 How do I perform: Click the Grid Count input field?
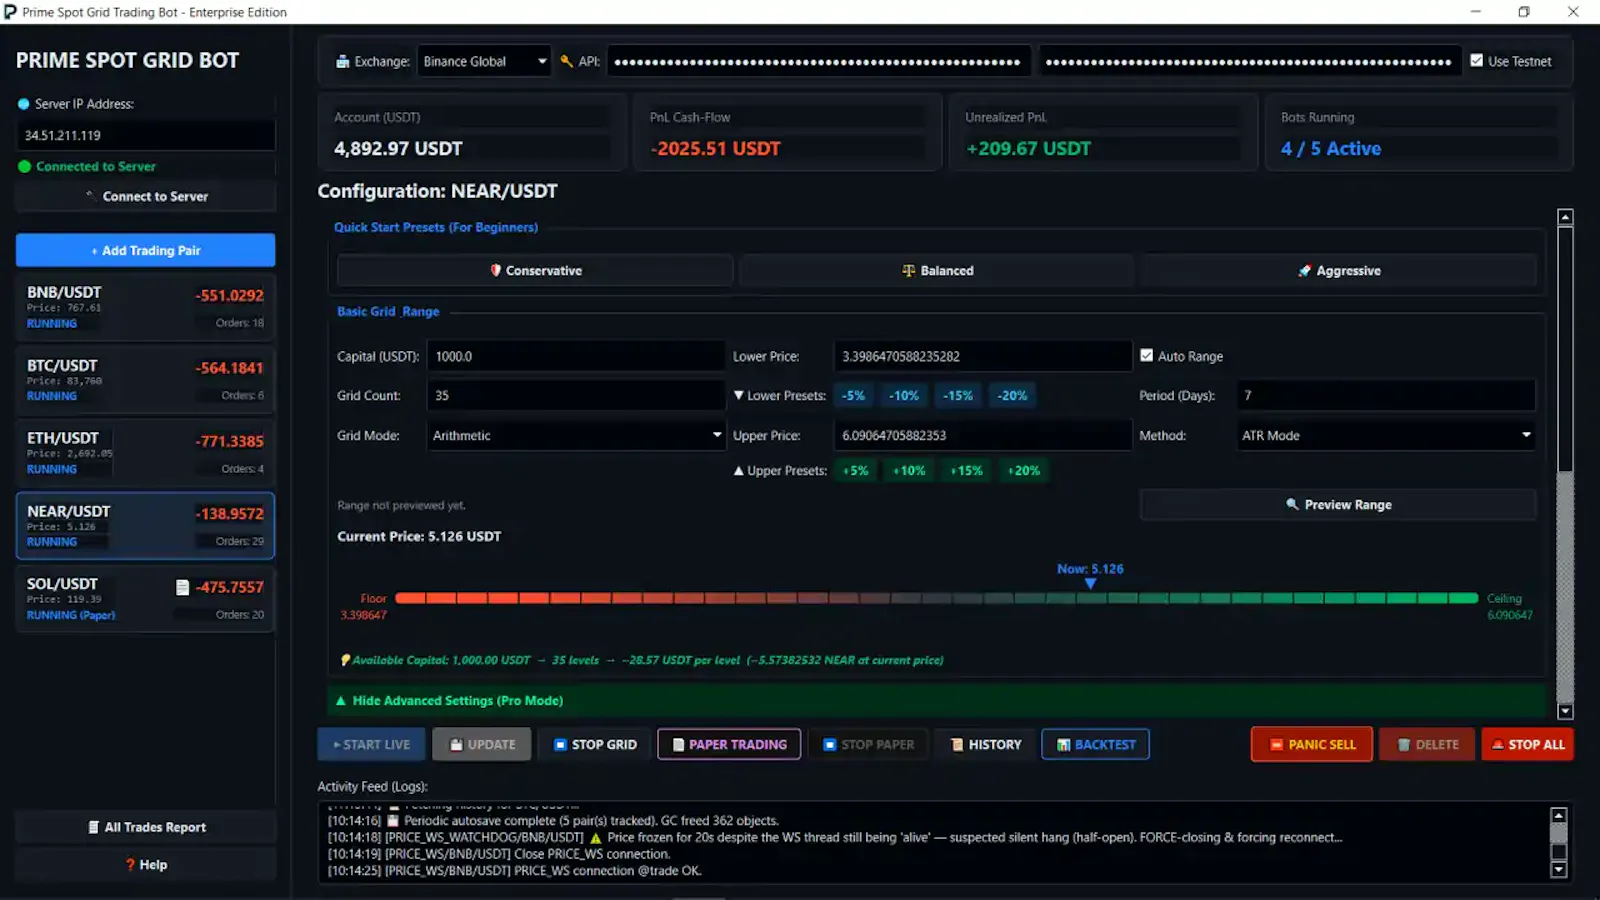coord(576,395)
